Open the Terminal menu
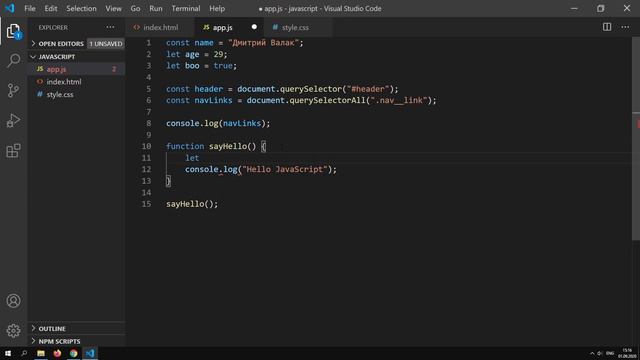Image resolution: width=640 pixels, height=360 pixels. click(186, 8)
